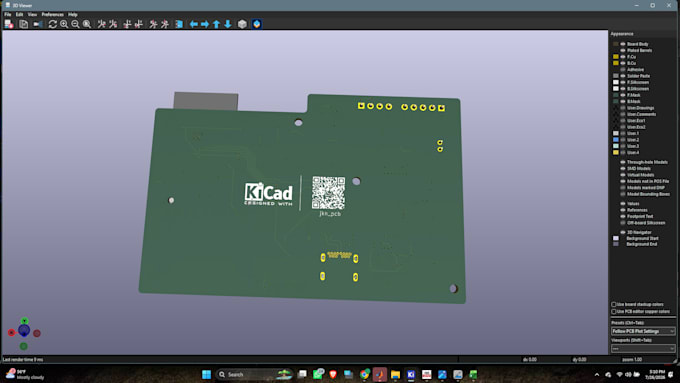Flip board view icon
This screenshot has height=383, width=680.
(x=179, y=24)
